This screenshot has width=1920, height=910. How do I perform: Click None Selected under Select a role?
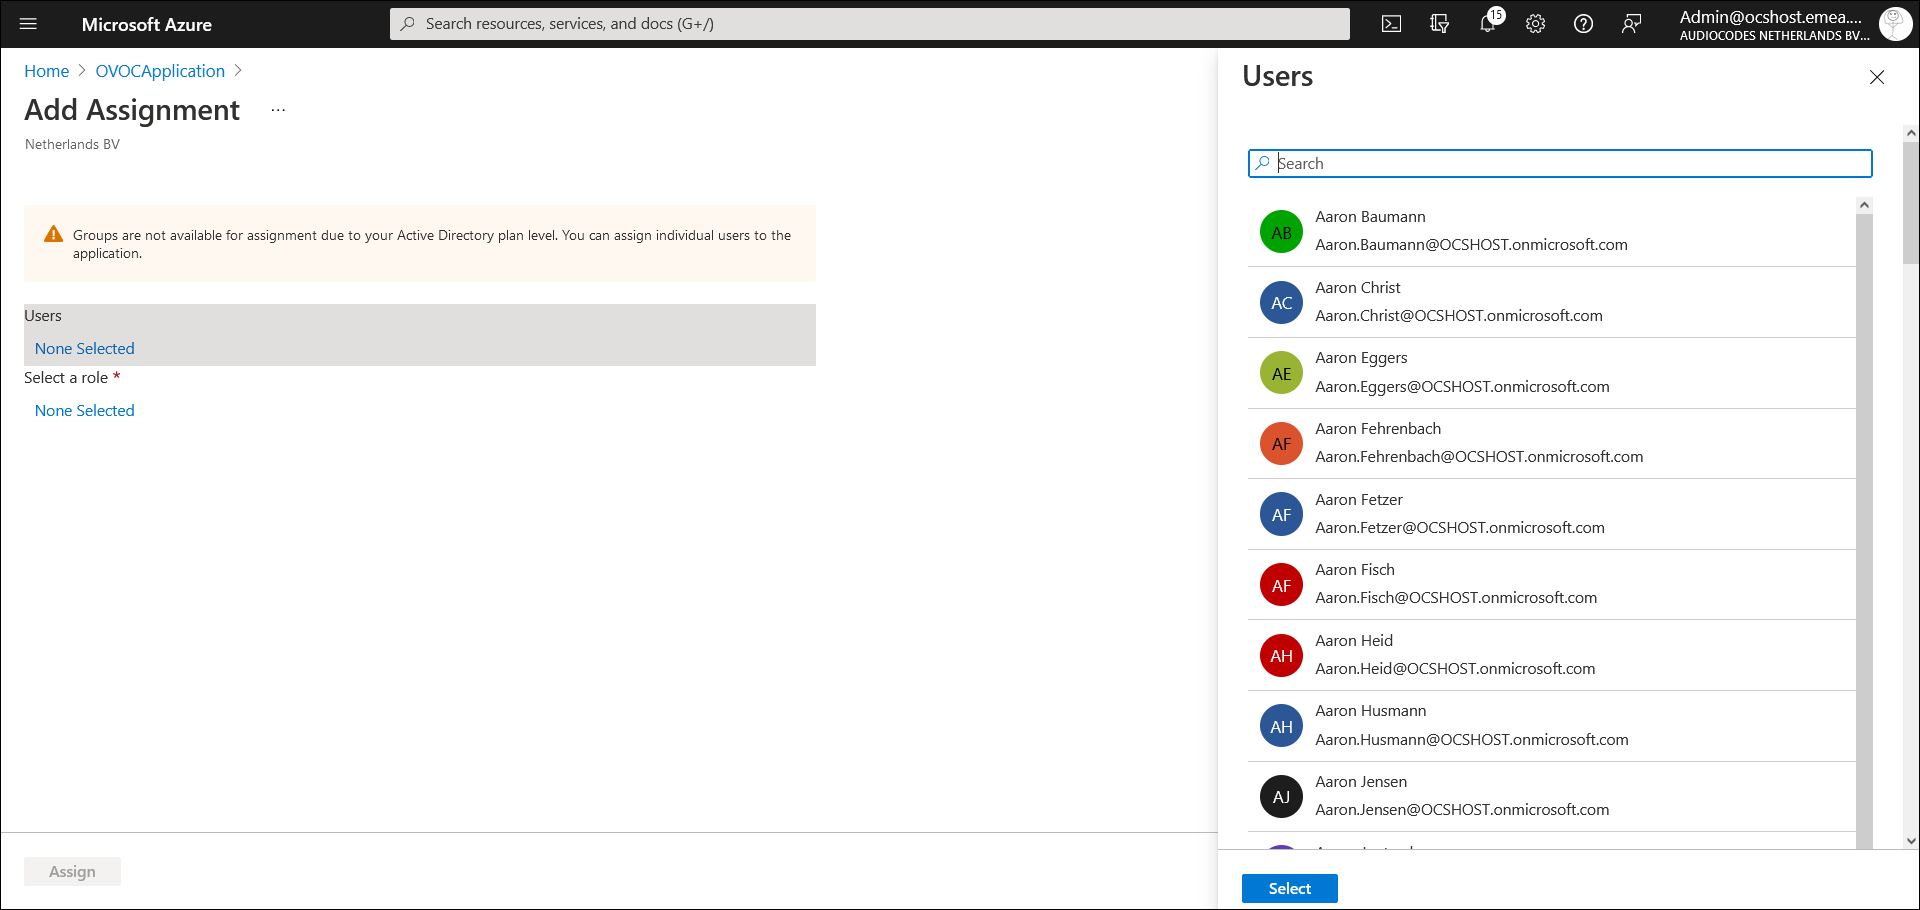[85, 410]
